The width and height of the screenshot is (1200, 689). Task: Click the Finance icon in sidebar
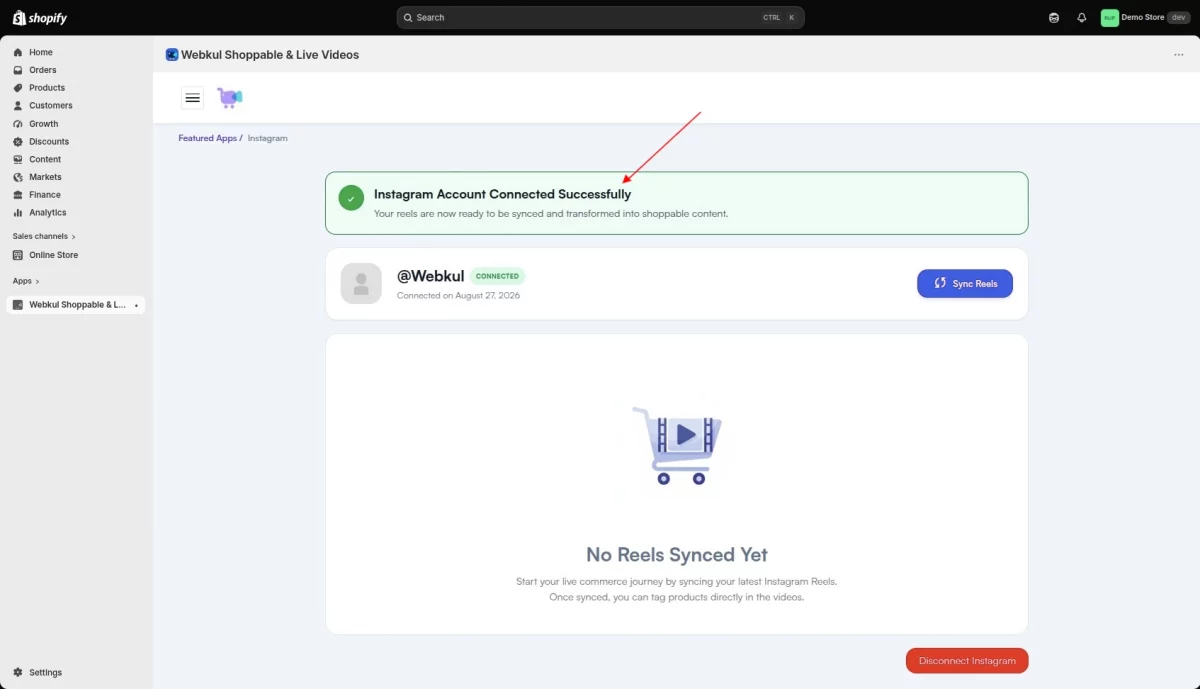click(x=18, y=195)
